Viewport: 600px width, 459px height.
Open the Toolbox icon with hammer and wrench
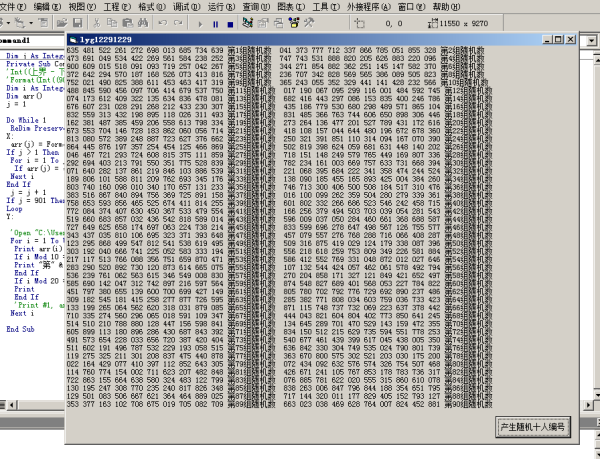pyautogui.click(x=309, y=23)
